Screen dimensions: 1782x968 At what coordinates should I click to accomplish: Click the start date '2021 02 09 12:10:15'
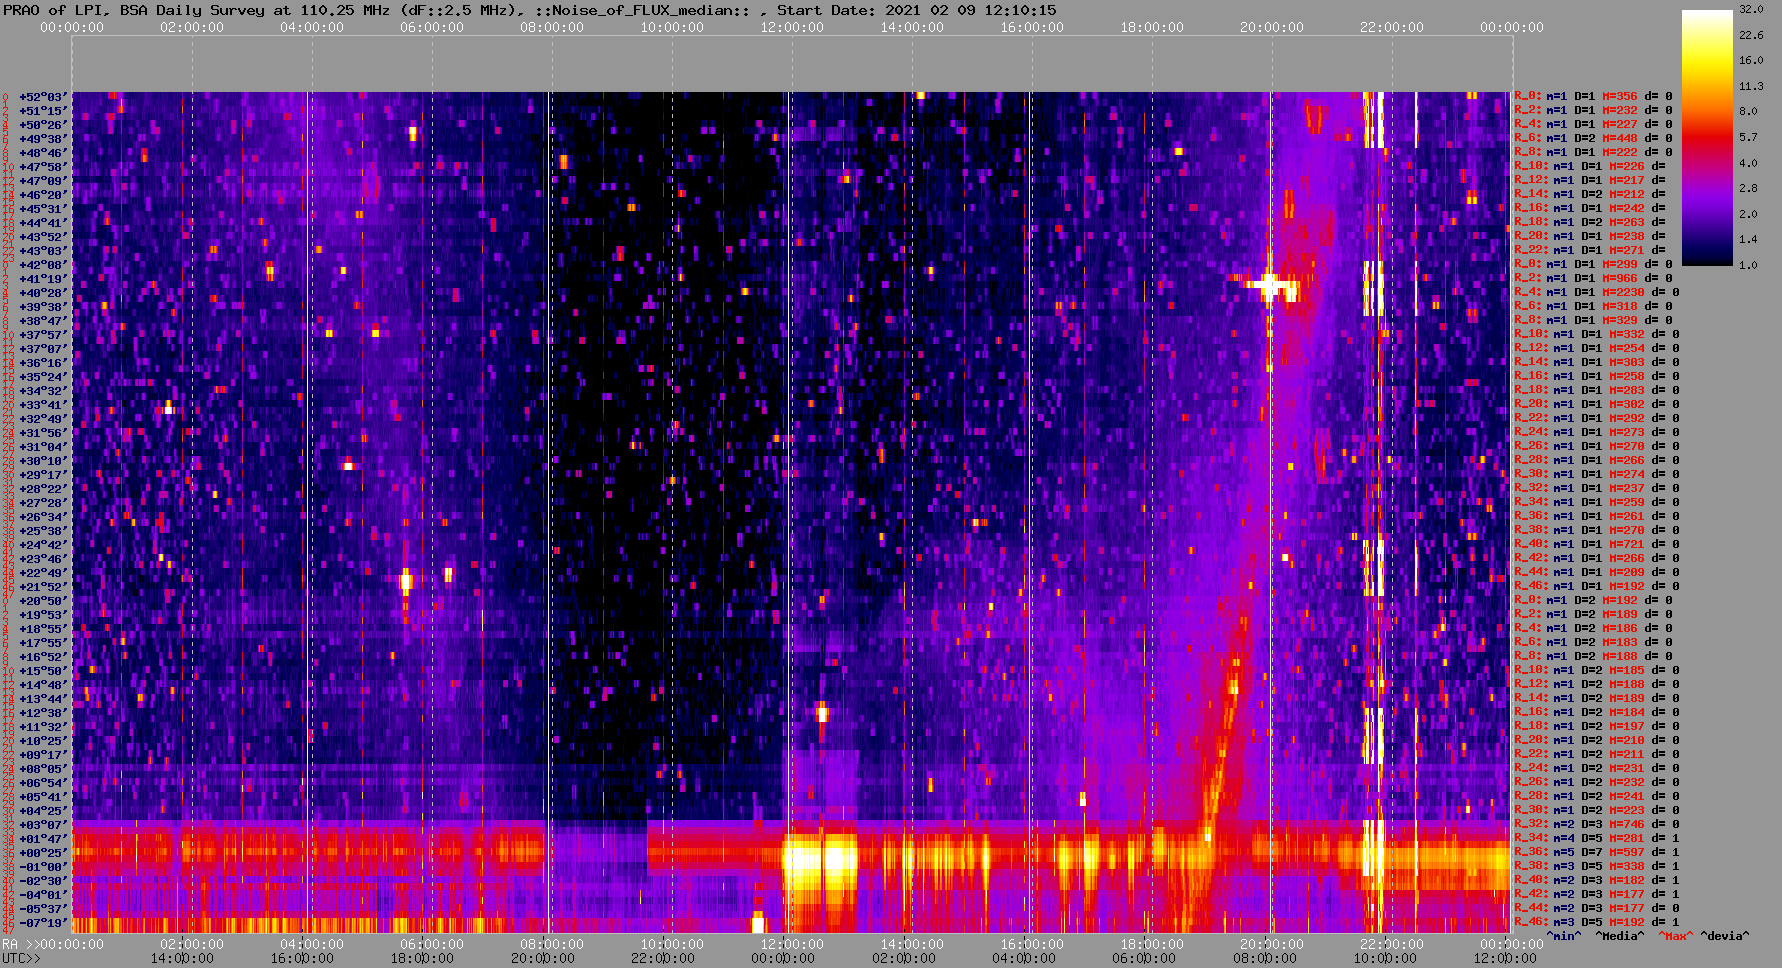pyautogui.click(x=970, y=10)
